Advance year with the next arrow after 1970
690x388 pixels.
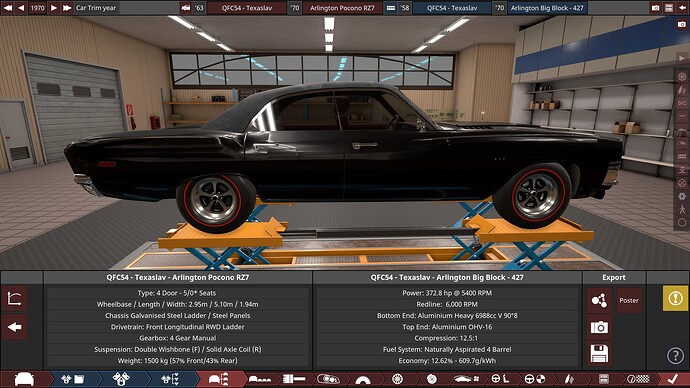pyautogui.click(x=54, y=8)
